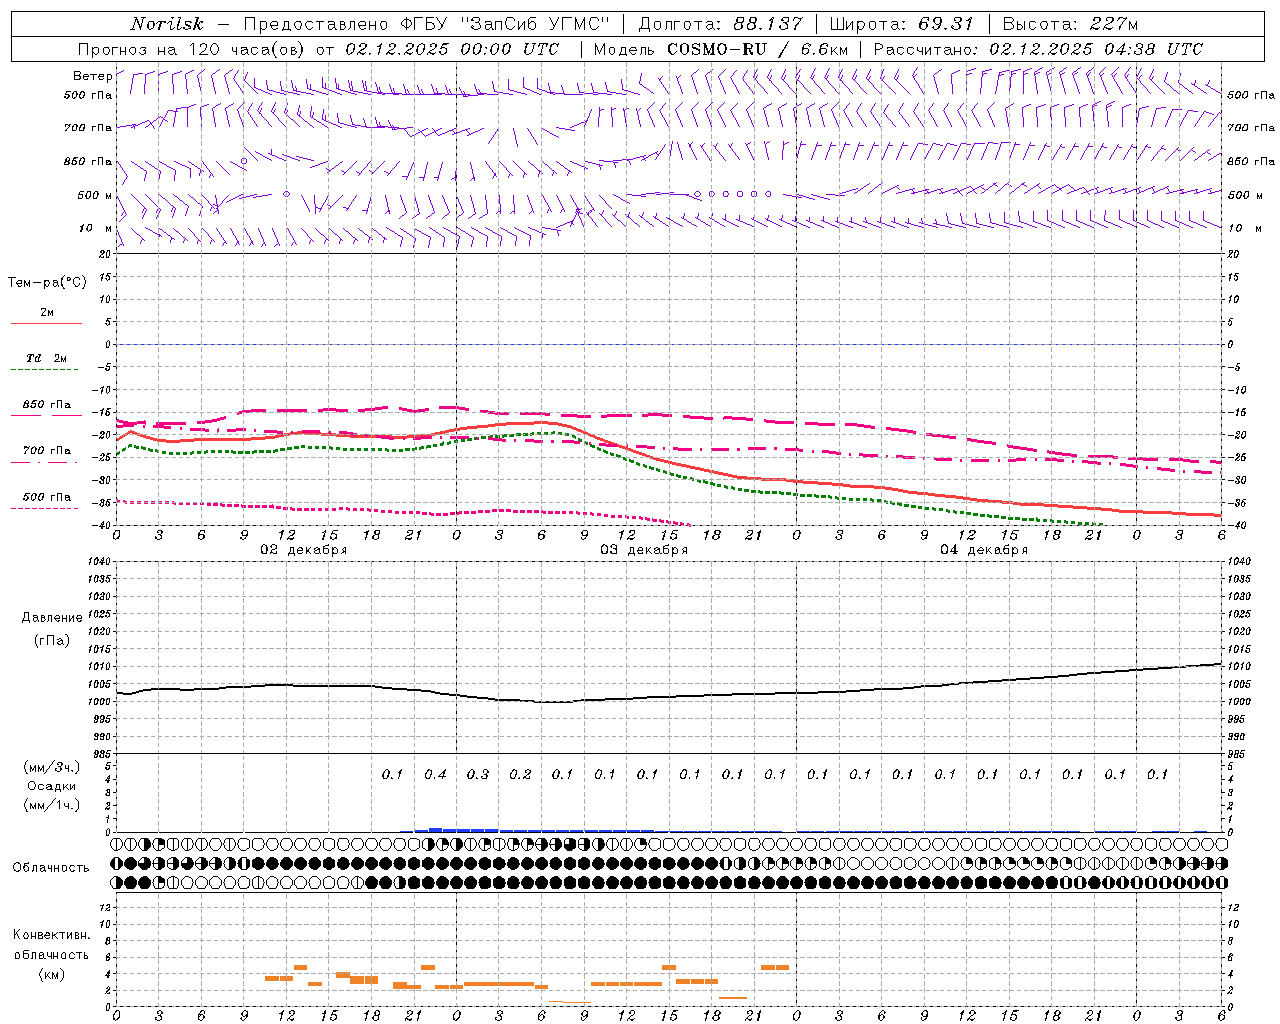Click the "(мм/3ч.)" precipitation unit label
This screenshot has height=1024, width=1280.
pyautogui.click(x=52, y=767)
